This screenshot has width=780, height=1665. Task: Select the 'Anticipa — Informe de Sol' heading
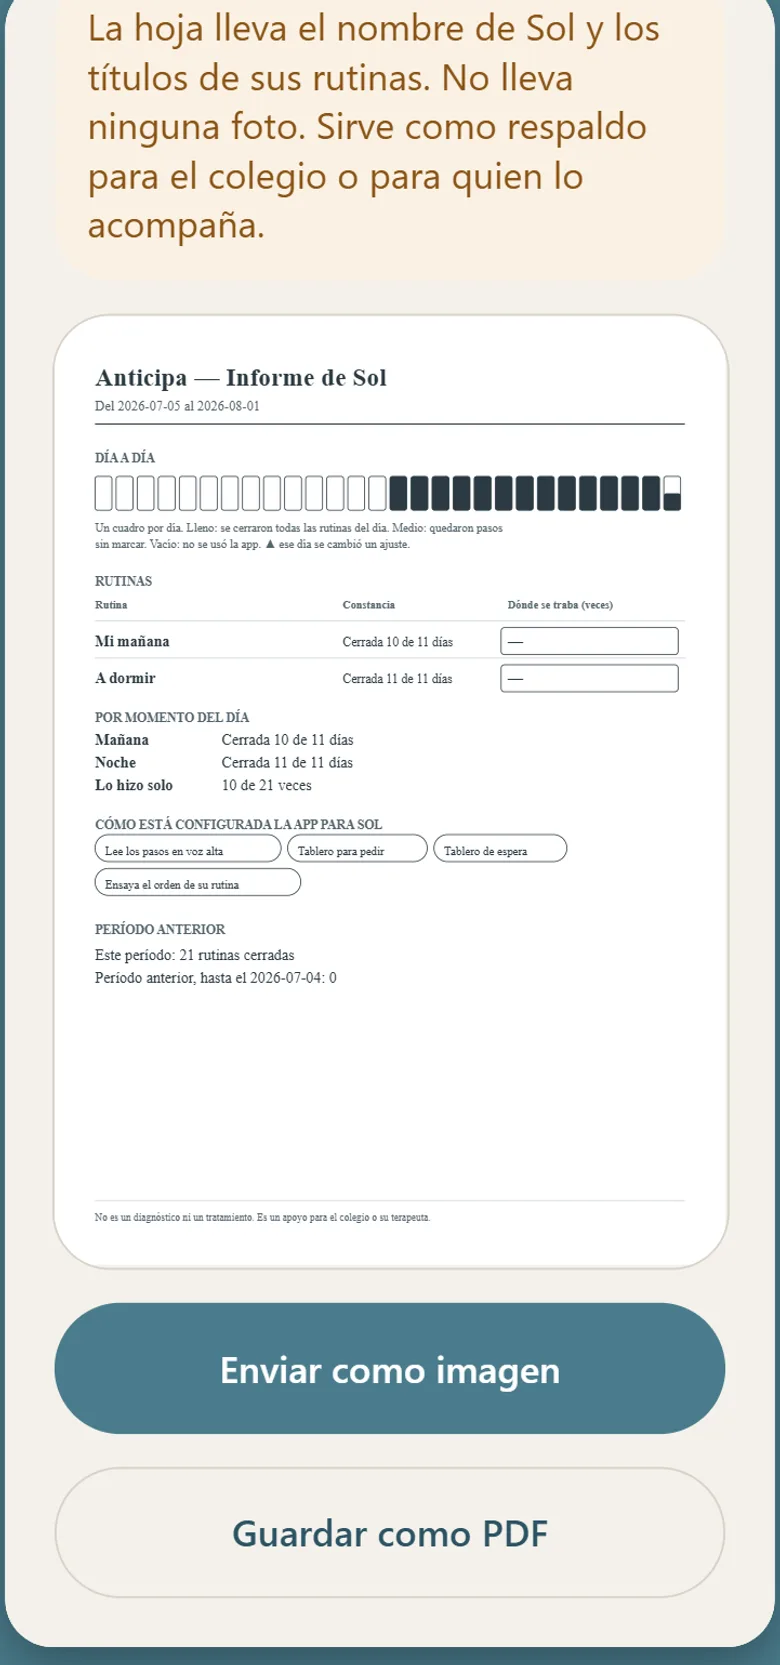tap(241, 377)
